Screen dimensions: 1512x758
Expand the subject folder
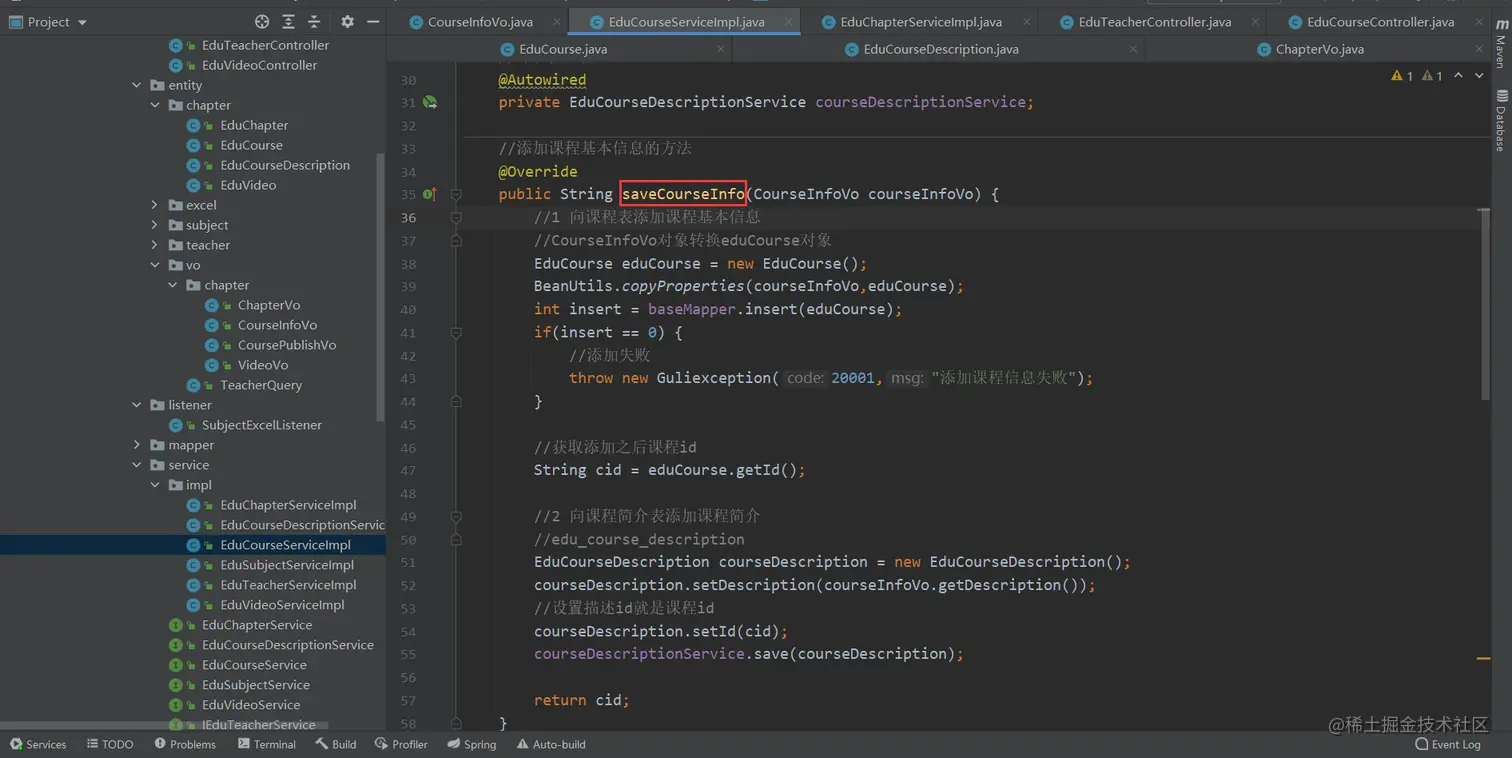(155, 225)
